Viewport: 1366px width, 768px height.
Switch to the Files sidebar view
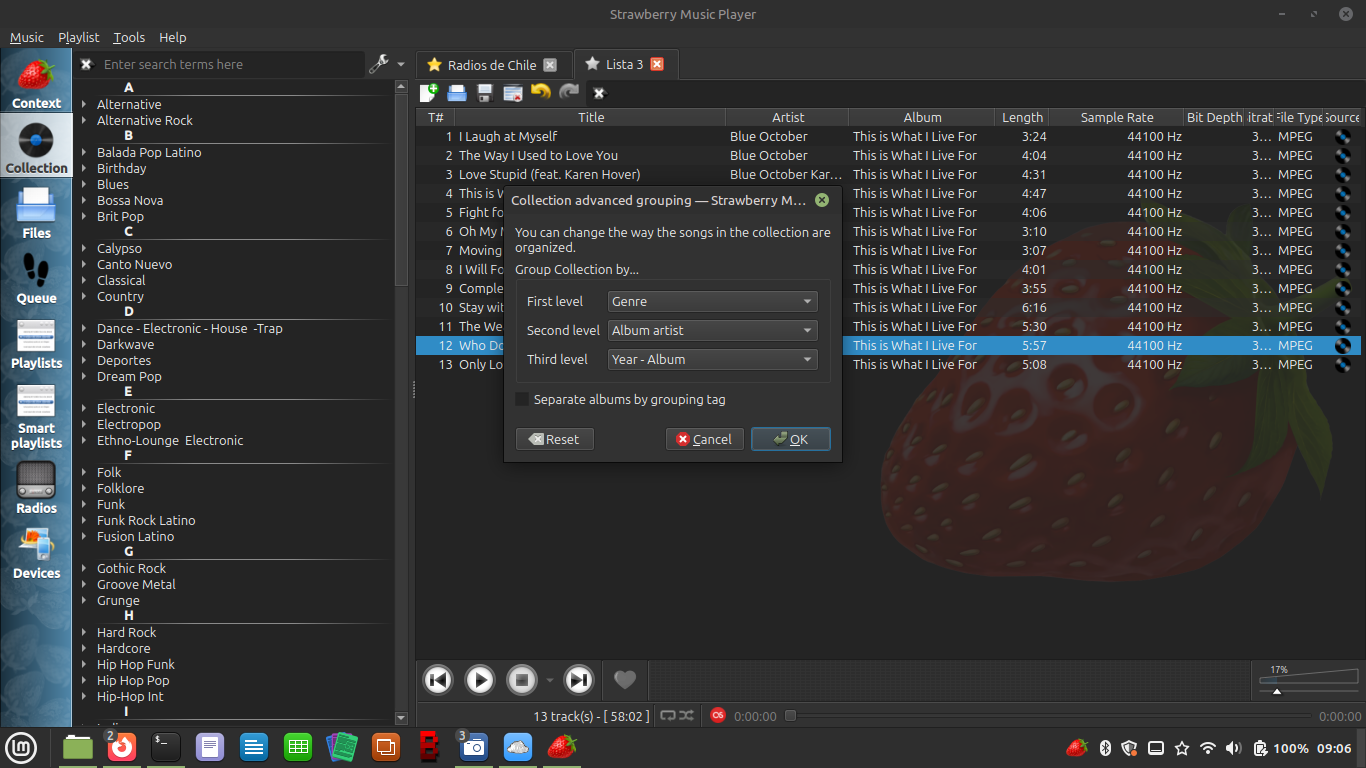[36, 211]
